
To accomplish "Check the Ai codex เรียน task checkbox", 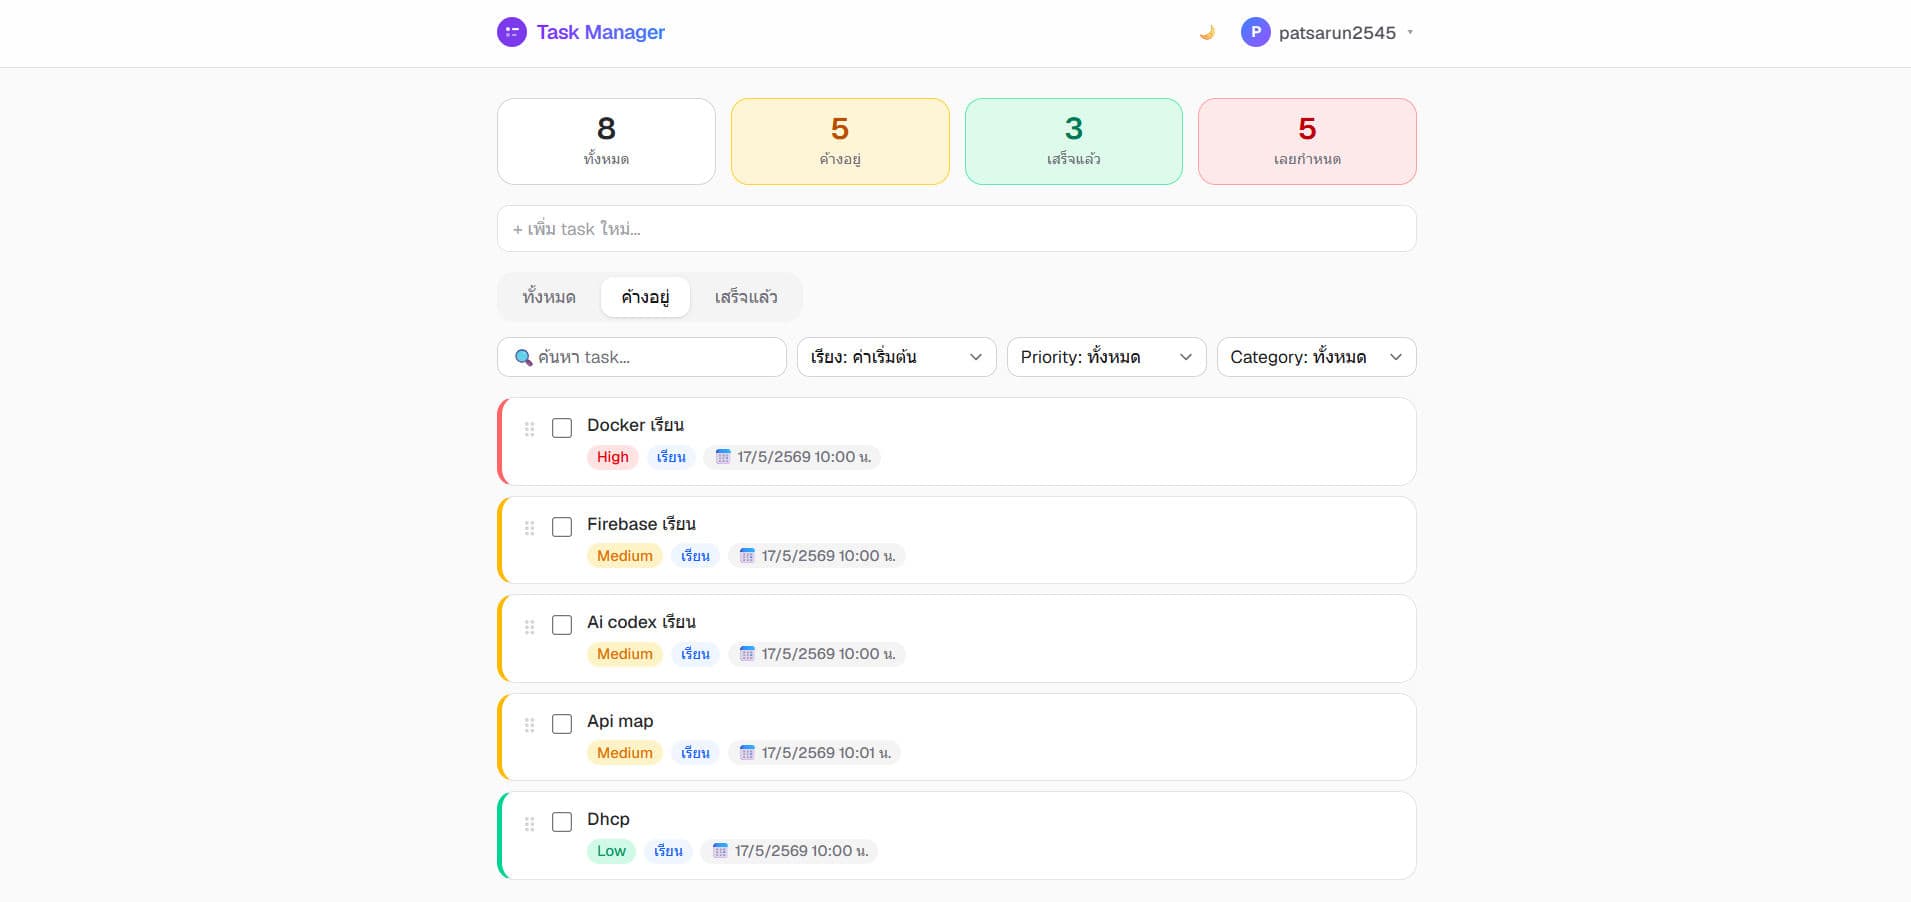I will pyautogui.click(x=562, y=625).
